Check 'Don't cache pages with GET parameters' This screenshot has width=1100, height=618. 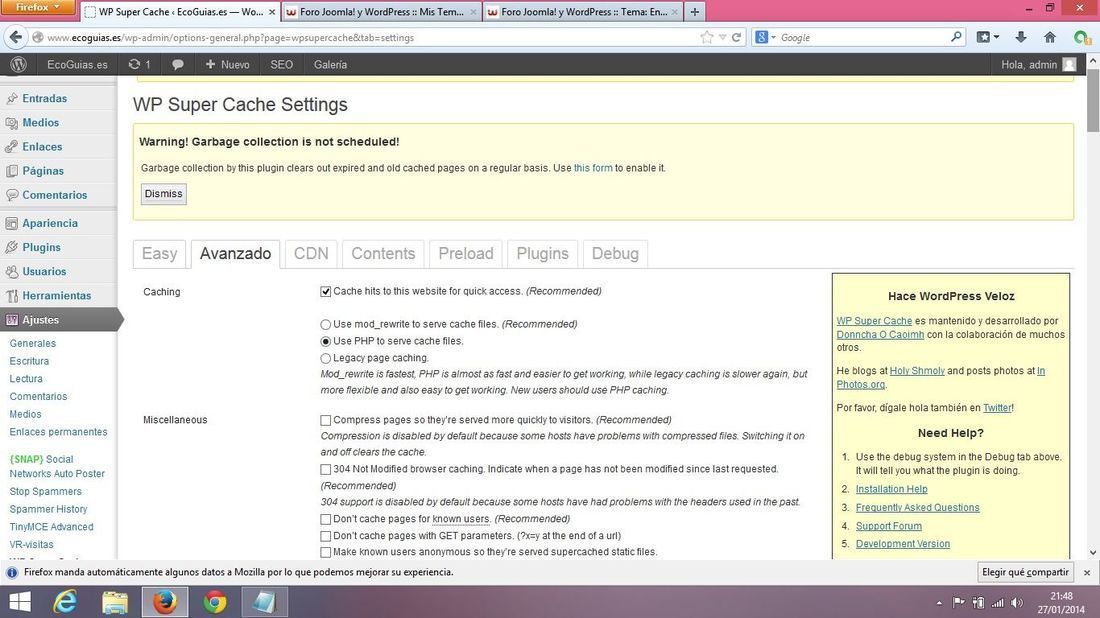click(x=326, y=536)
